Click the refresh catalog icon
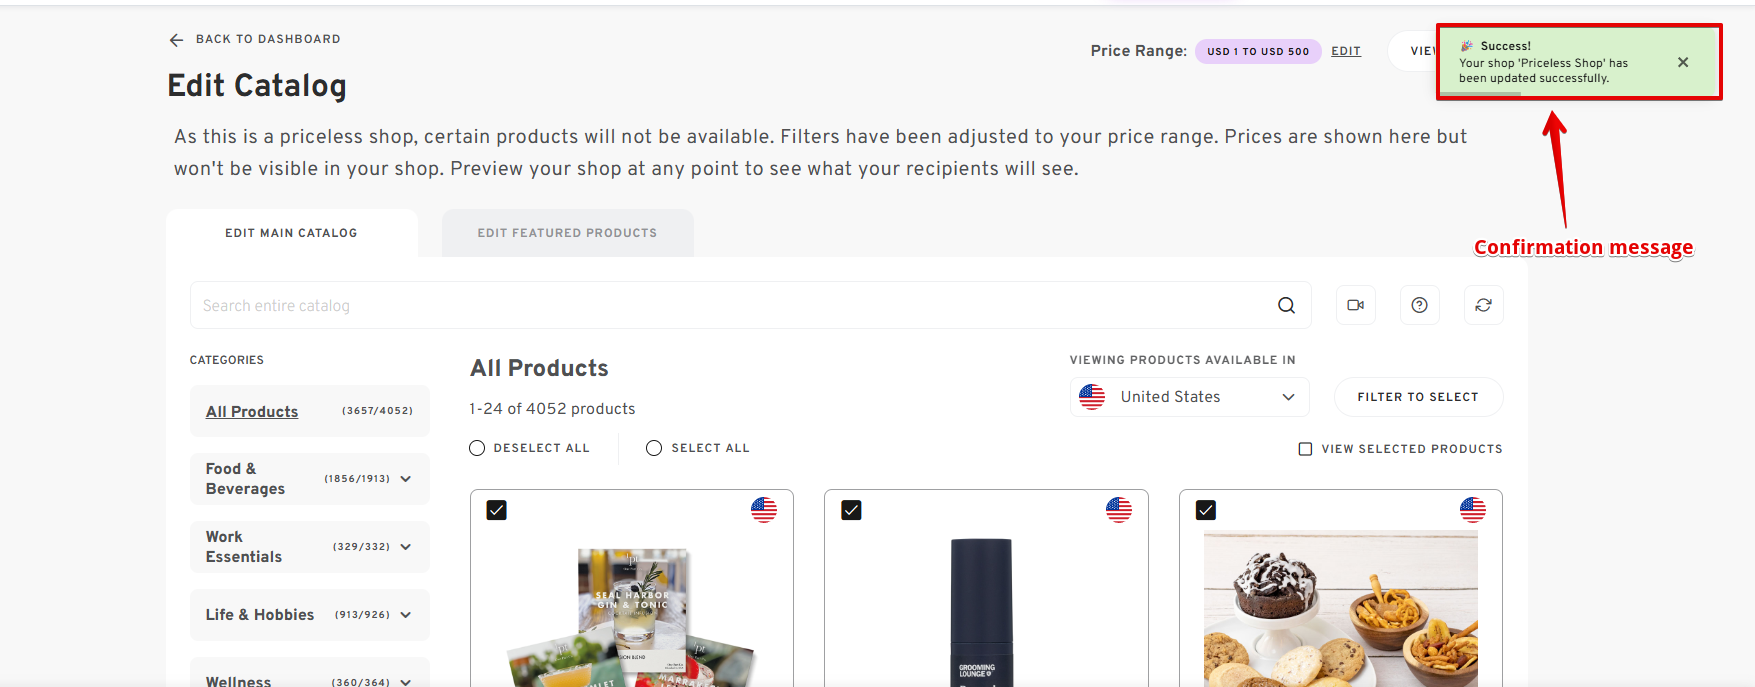Image resolution: width=1755 pixels, height=687 pixels. (x=1483, y=305)
